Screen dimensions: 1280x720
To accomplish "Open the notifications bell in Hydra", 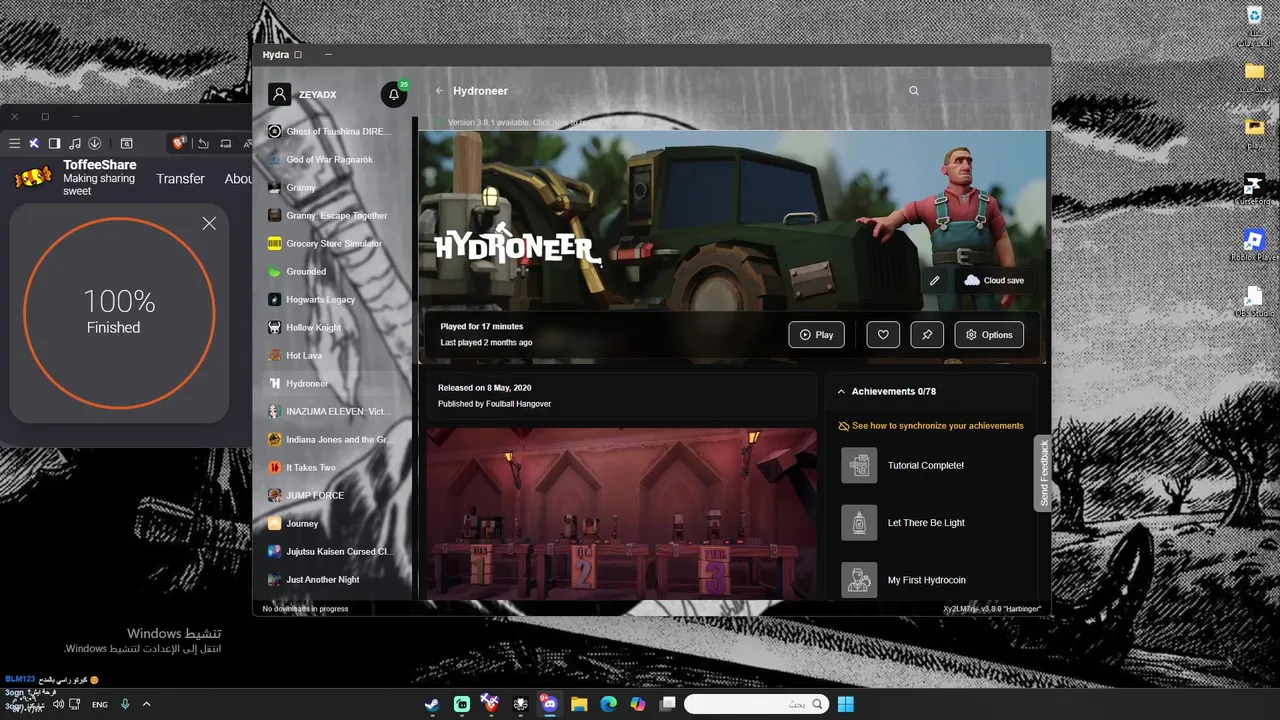I will coord(394,95).
